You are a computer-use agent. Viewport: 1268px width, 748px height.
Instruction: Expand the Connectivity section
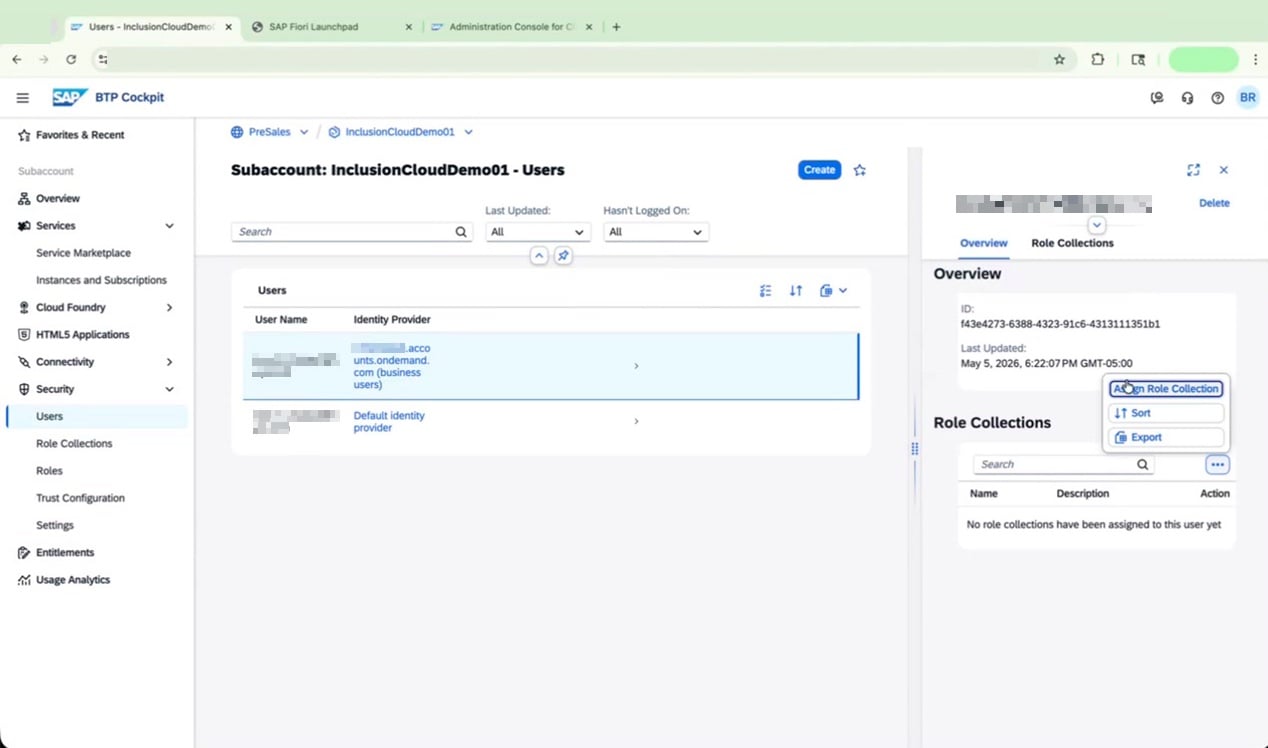[169, 362]
